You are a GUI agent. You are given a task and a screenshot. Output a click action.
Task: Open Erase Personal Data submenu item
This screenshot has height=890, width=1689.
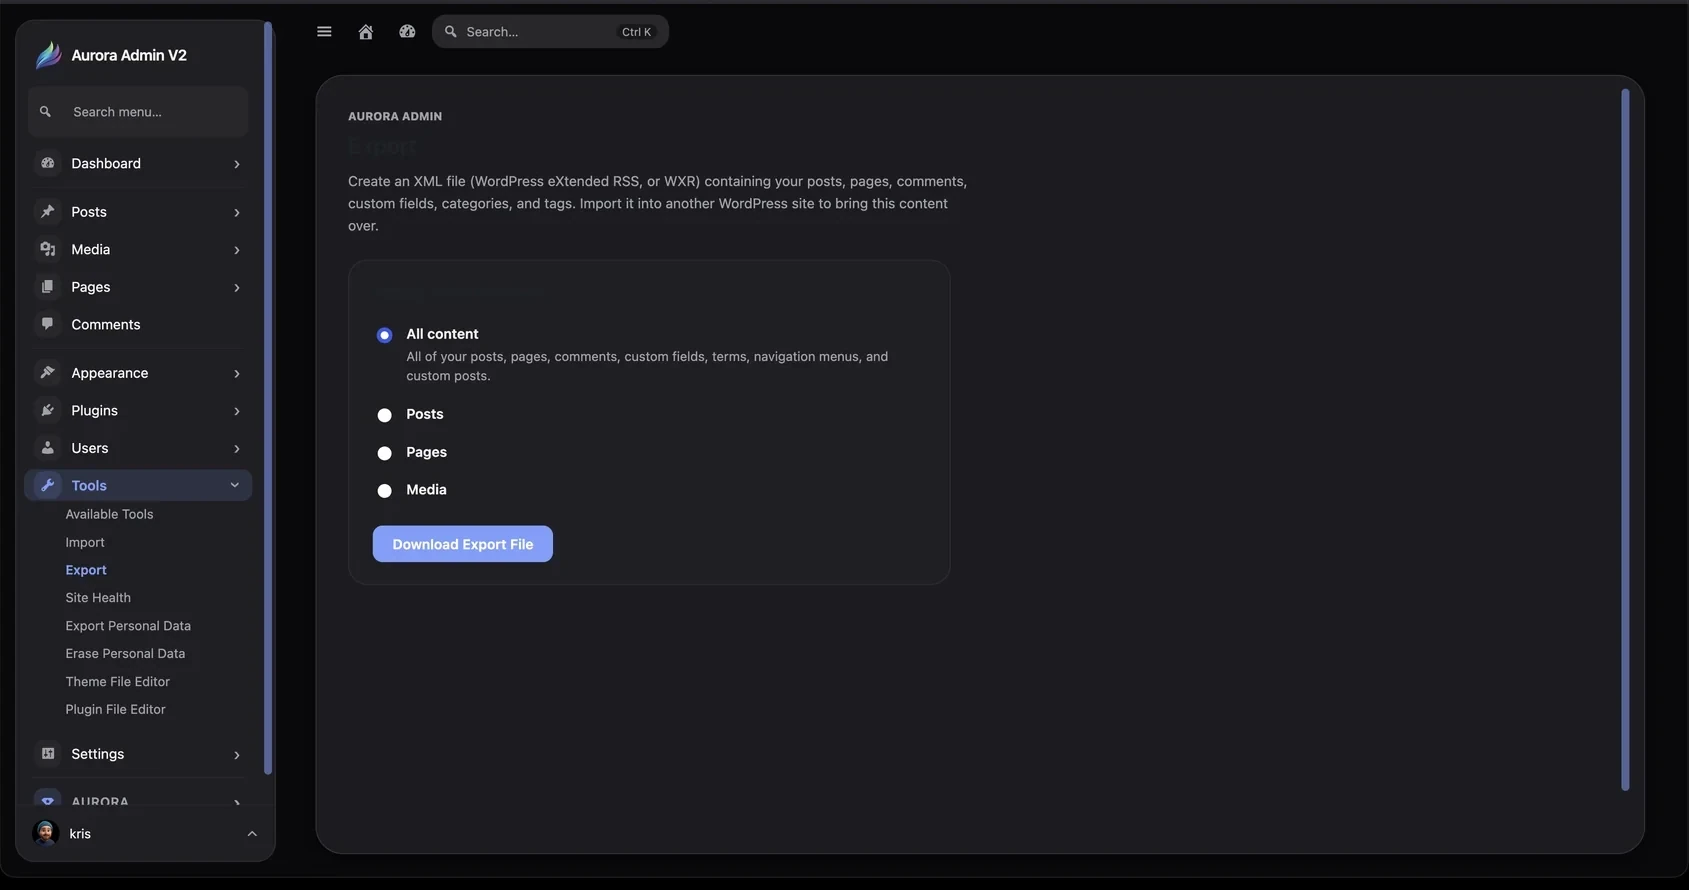tap(125, 654)
